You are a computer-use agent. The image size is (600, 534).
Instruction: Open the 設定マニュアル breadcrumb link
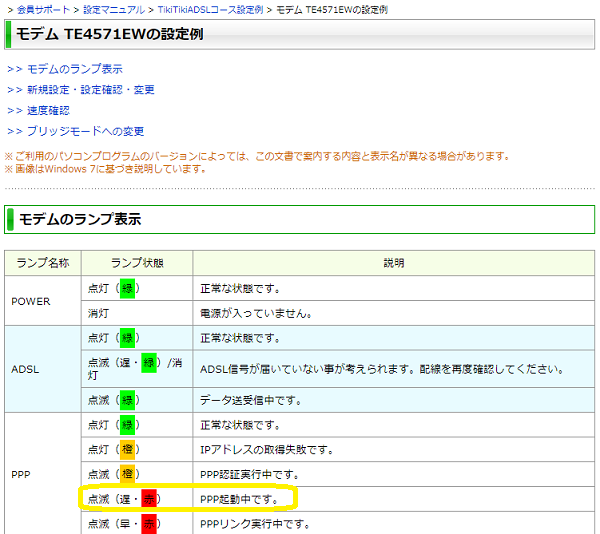coord(114,10)
